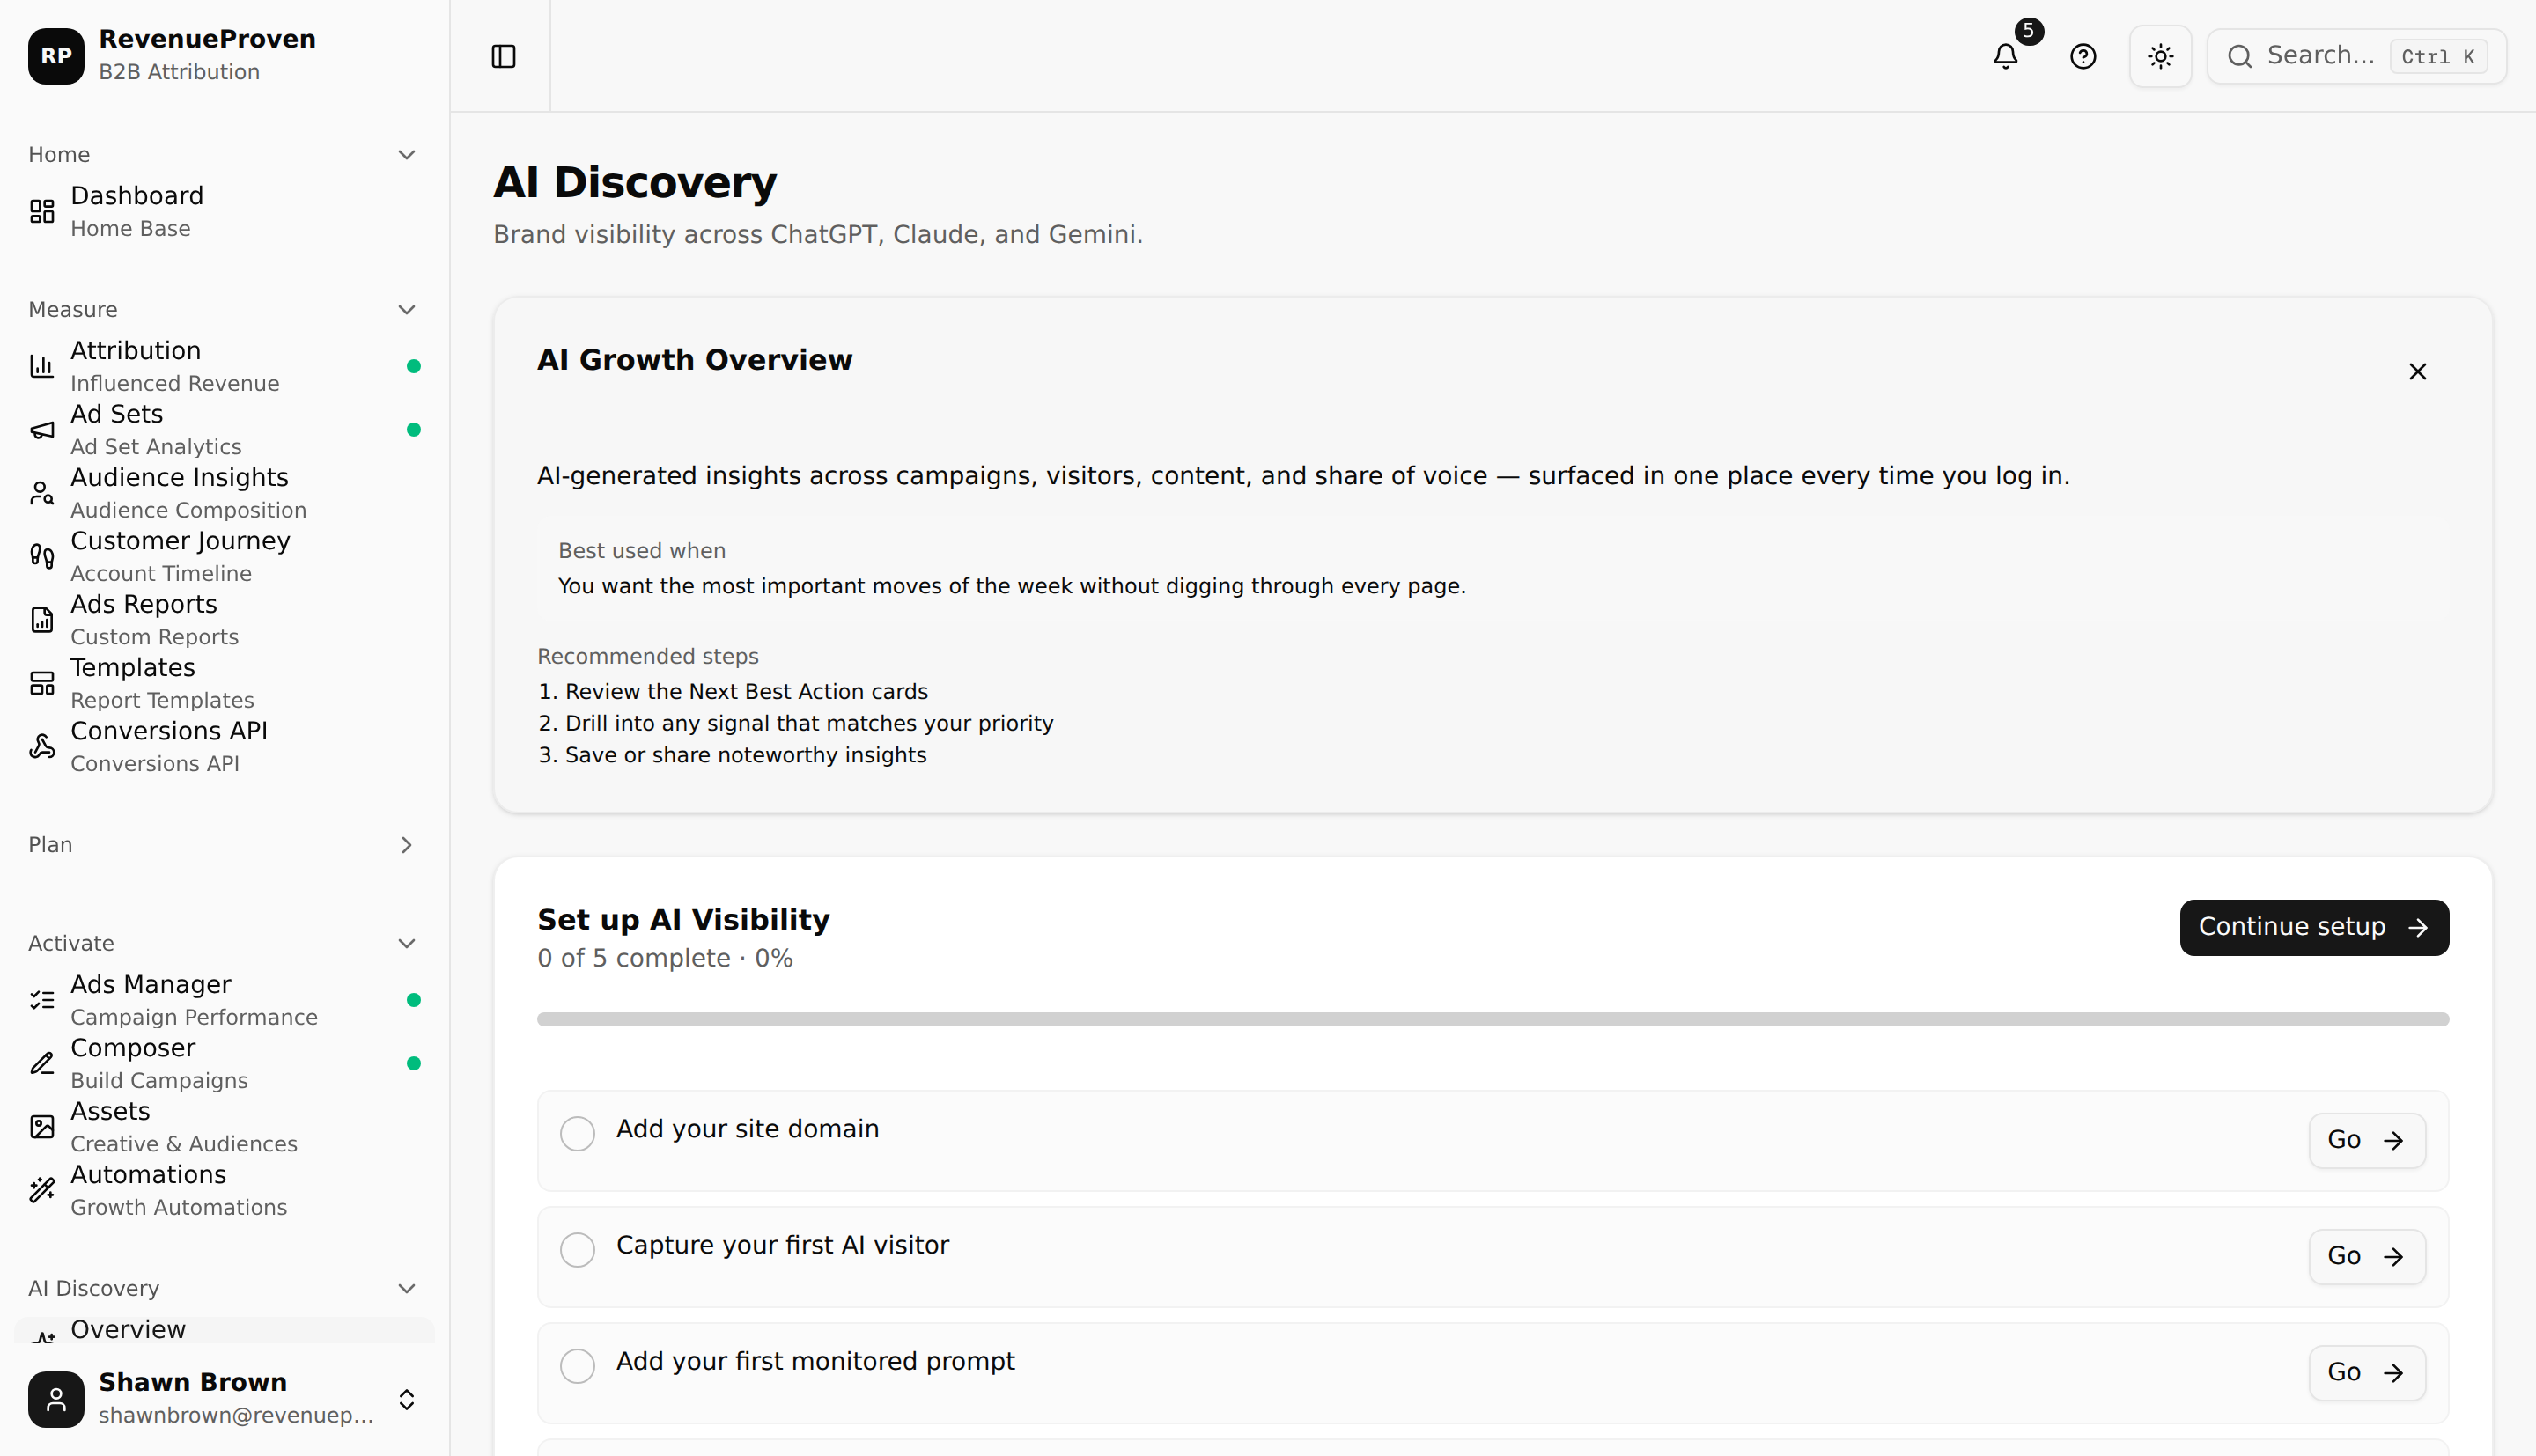
Task: Click "Review the Next Best Action cards" step
Action: 746,691
